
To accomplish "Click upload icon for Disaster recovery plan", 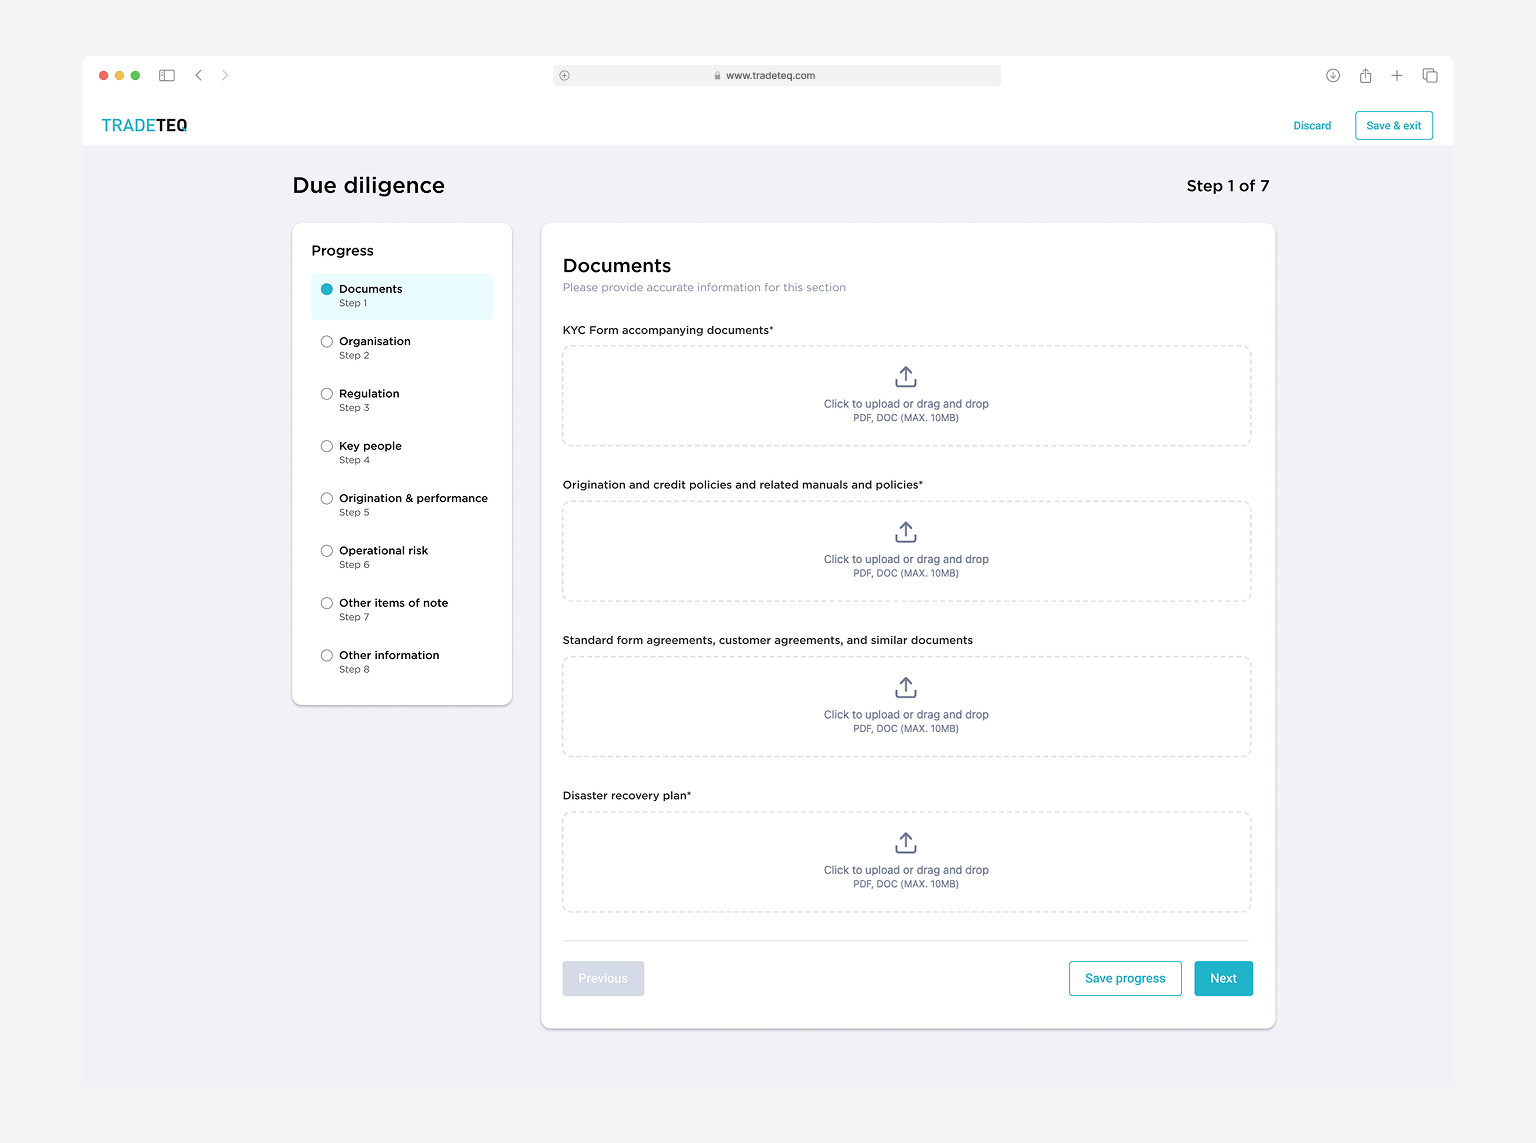I will 905,843.
